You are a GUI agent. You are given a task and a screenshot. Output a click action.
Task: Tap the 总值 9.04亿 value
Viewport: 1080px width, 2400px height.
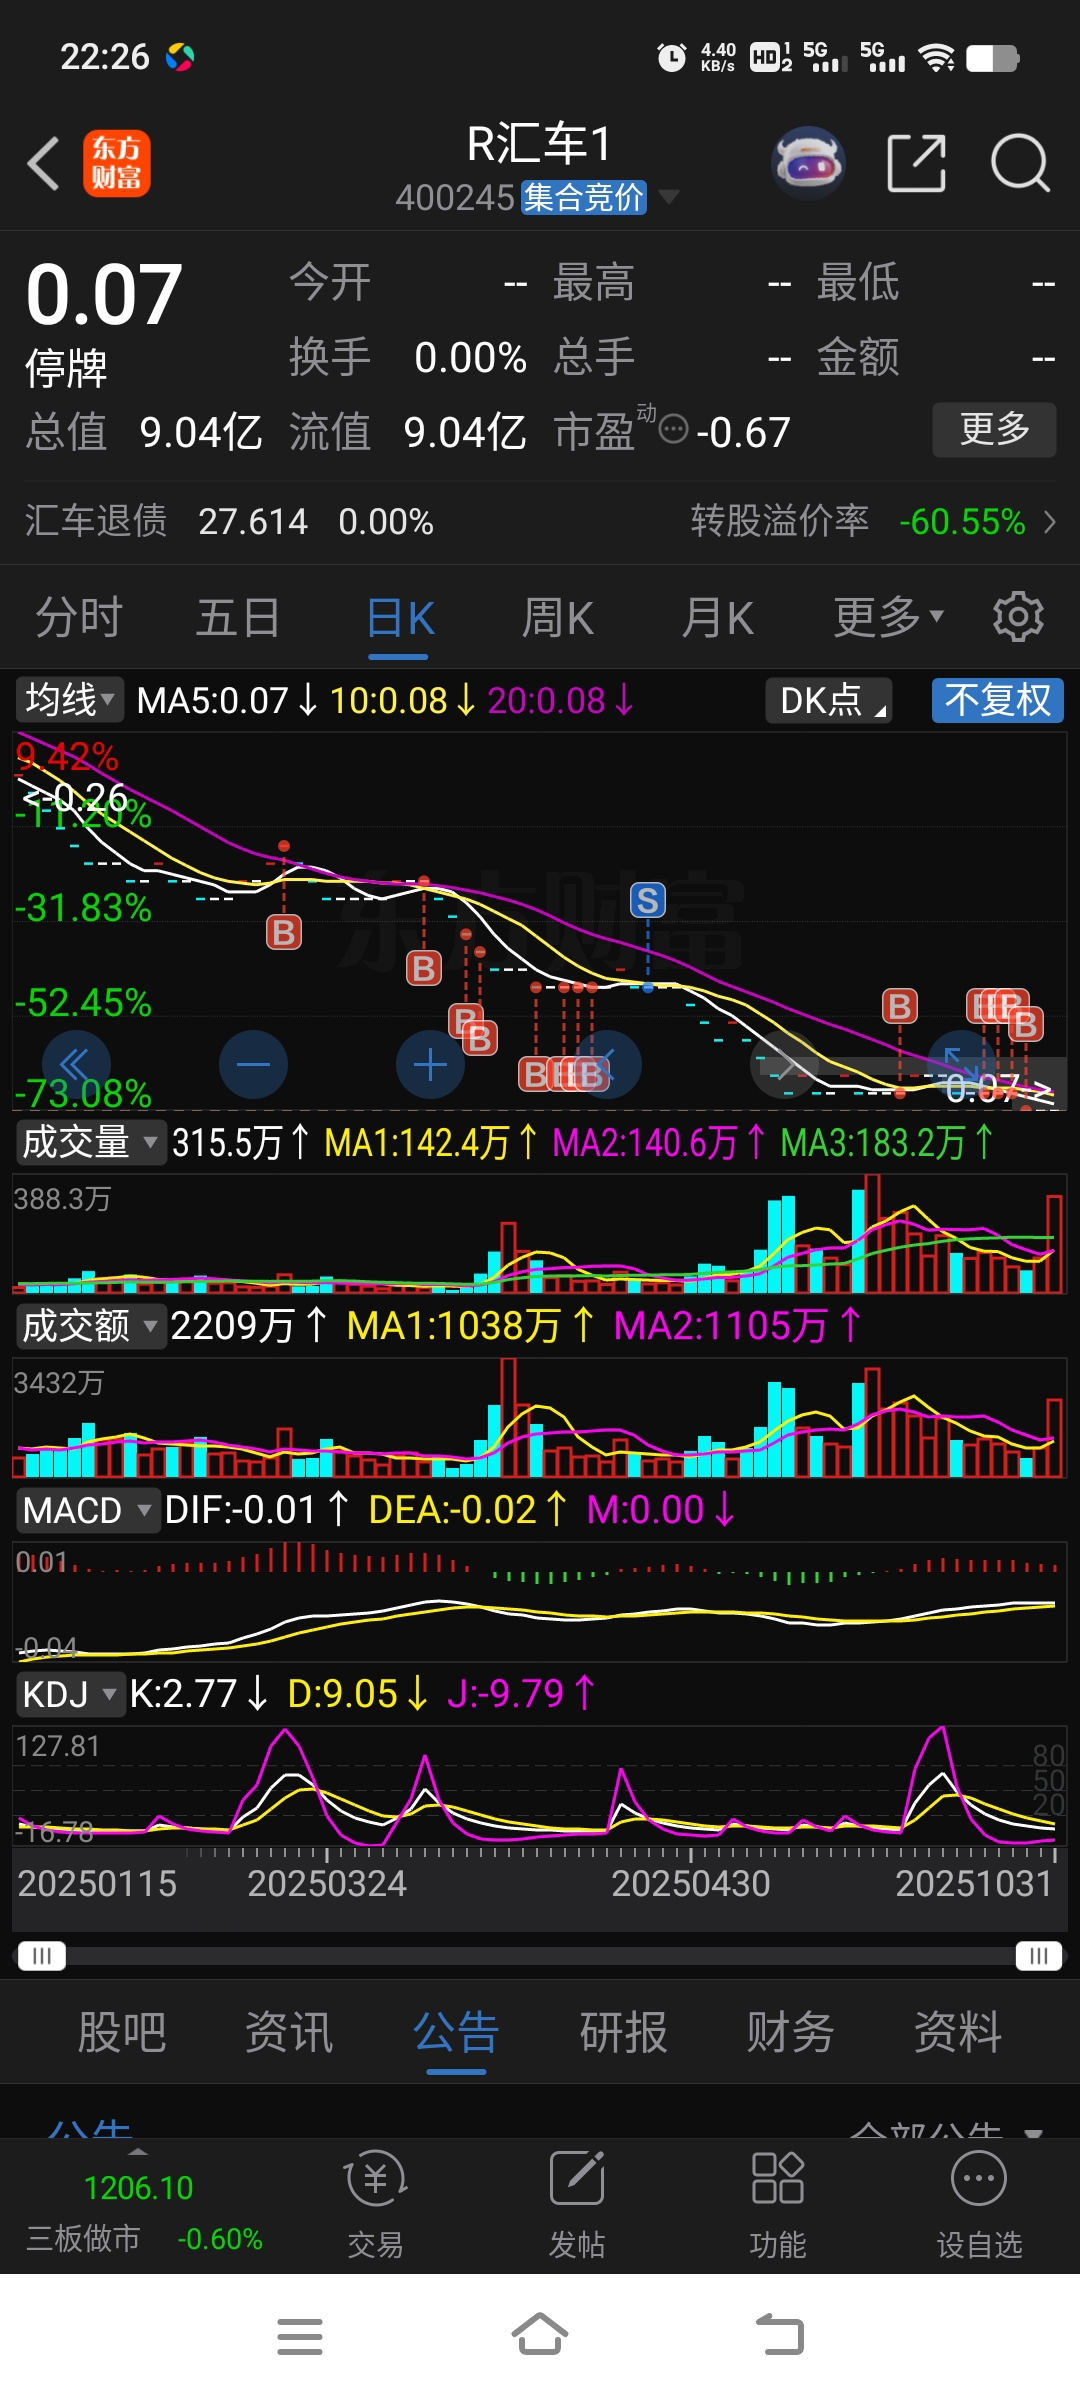[x=200, y=432]
